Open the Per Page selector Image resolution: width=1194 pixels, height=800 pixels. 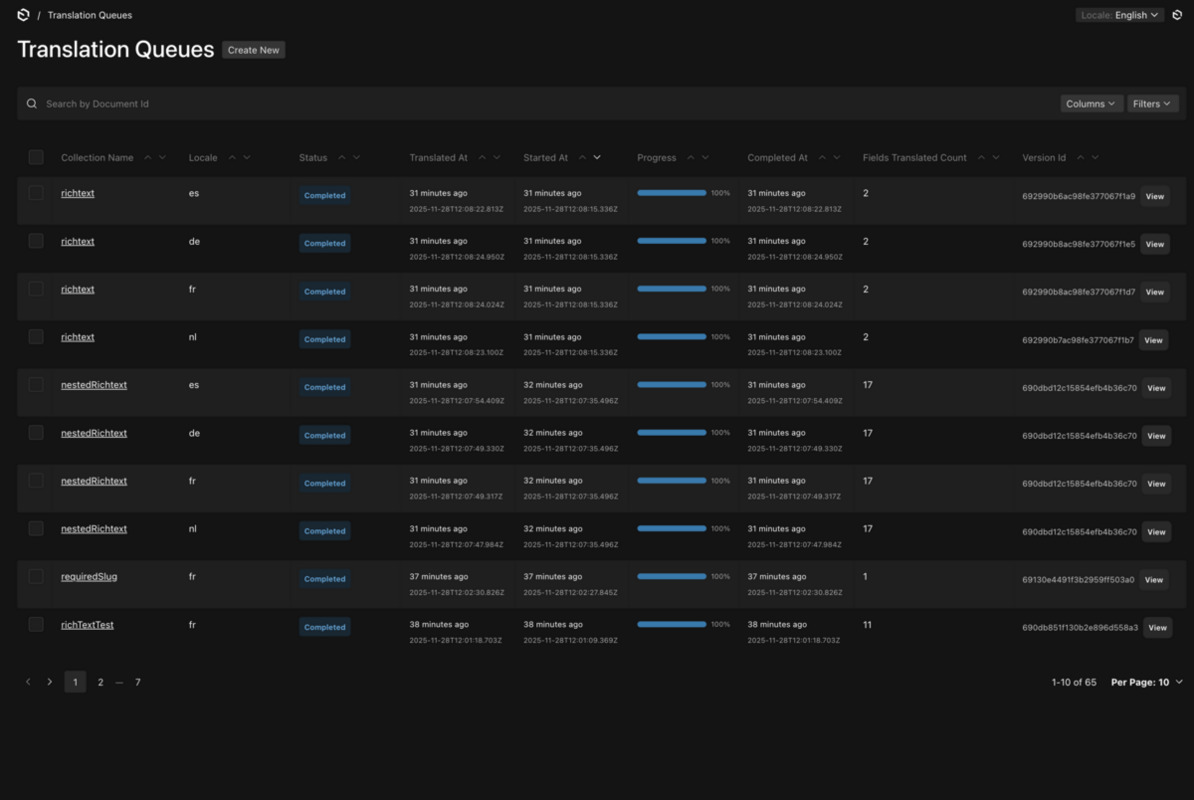(x=1146, y=682)
